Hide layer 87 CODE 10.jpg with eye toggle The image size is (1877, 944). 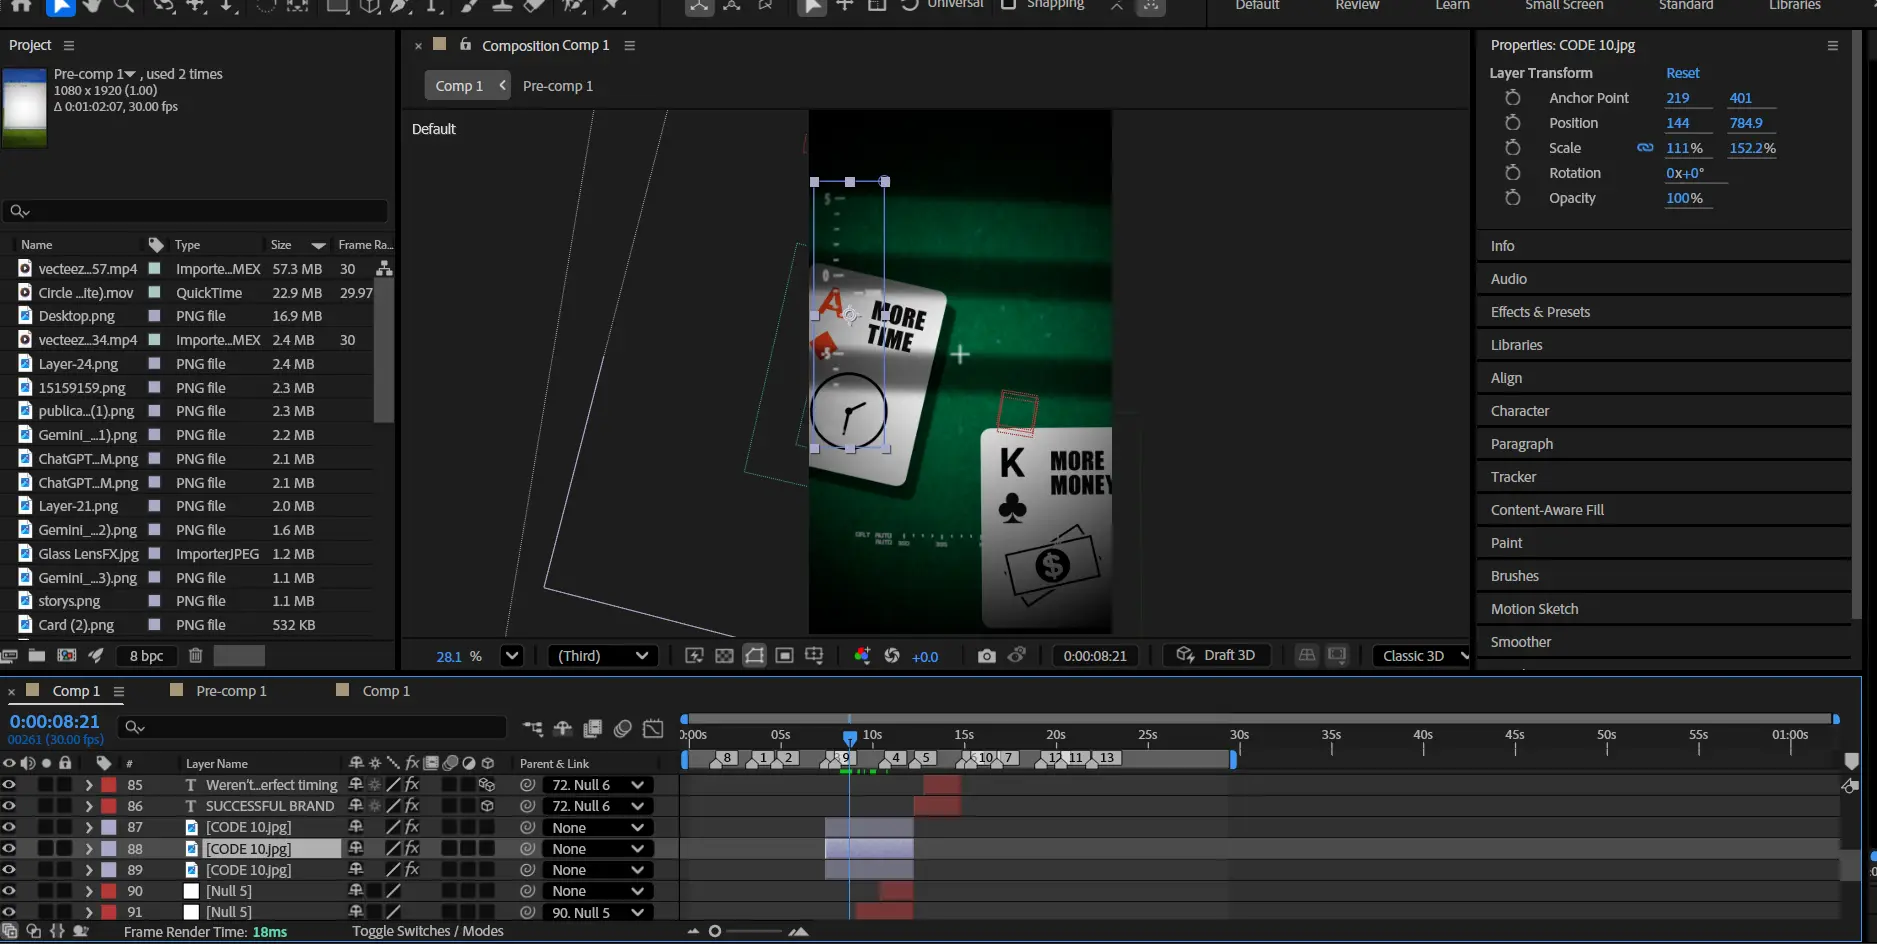(x=9, y=827)
